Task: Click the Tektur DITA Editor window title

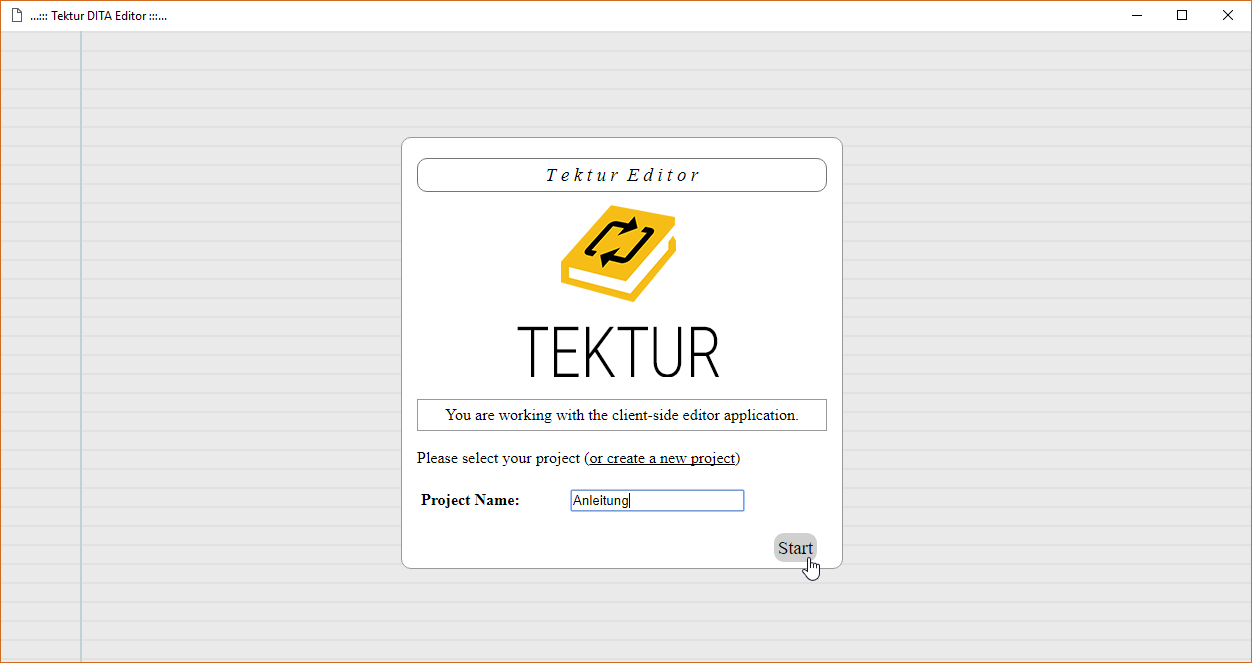Action: (98, 15)
